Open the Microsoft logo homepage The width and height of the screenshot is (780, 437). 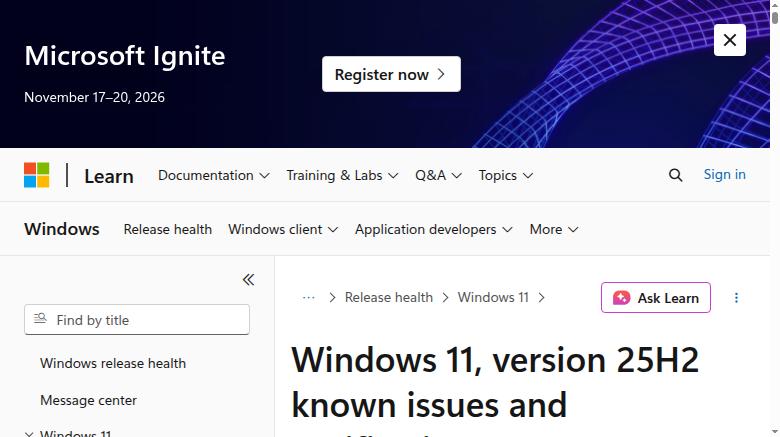click(x=37, y=175)
